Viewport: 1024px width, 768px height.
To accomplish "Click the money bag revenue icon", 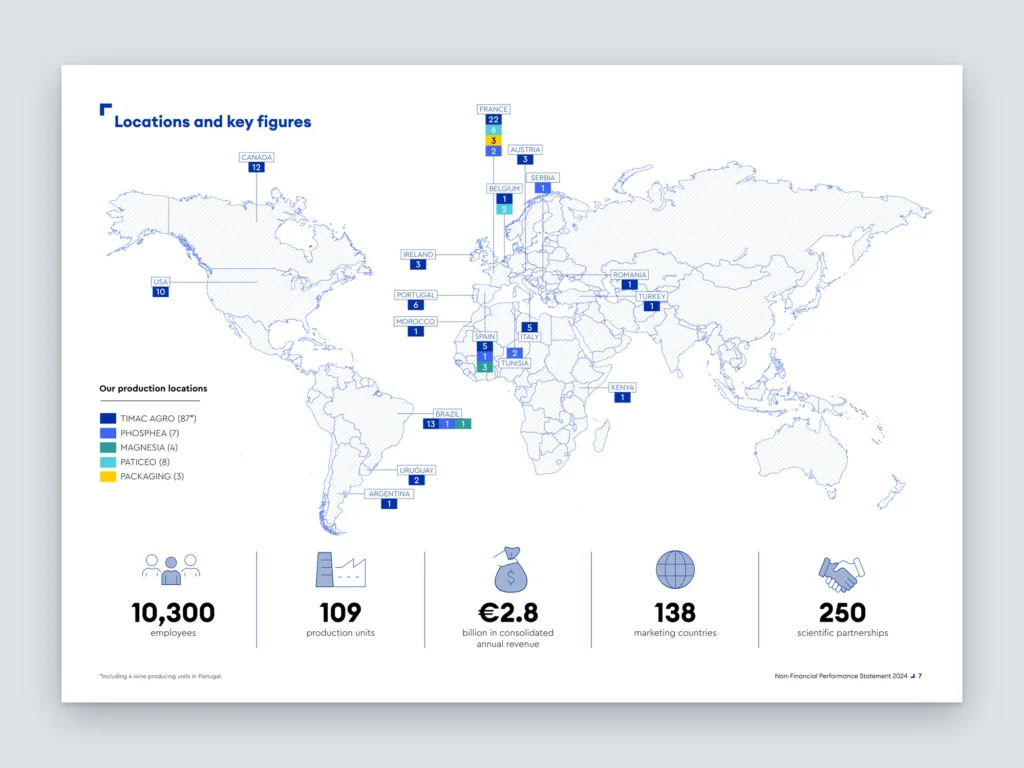I will [510, 570].
